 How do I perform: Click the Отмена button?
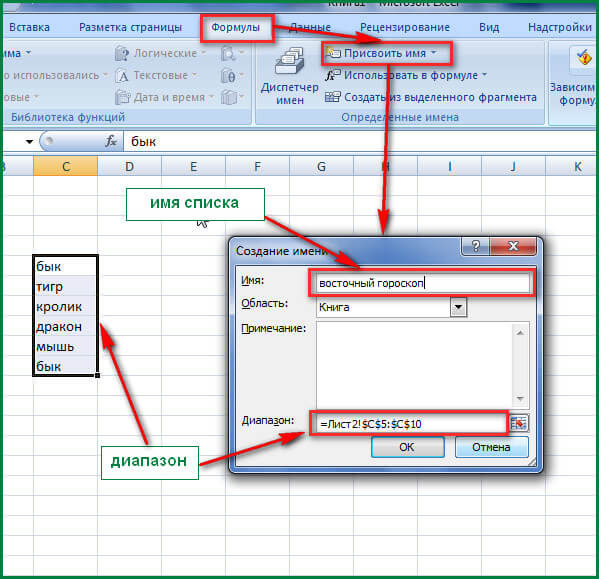[492, 447]
